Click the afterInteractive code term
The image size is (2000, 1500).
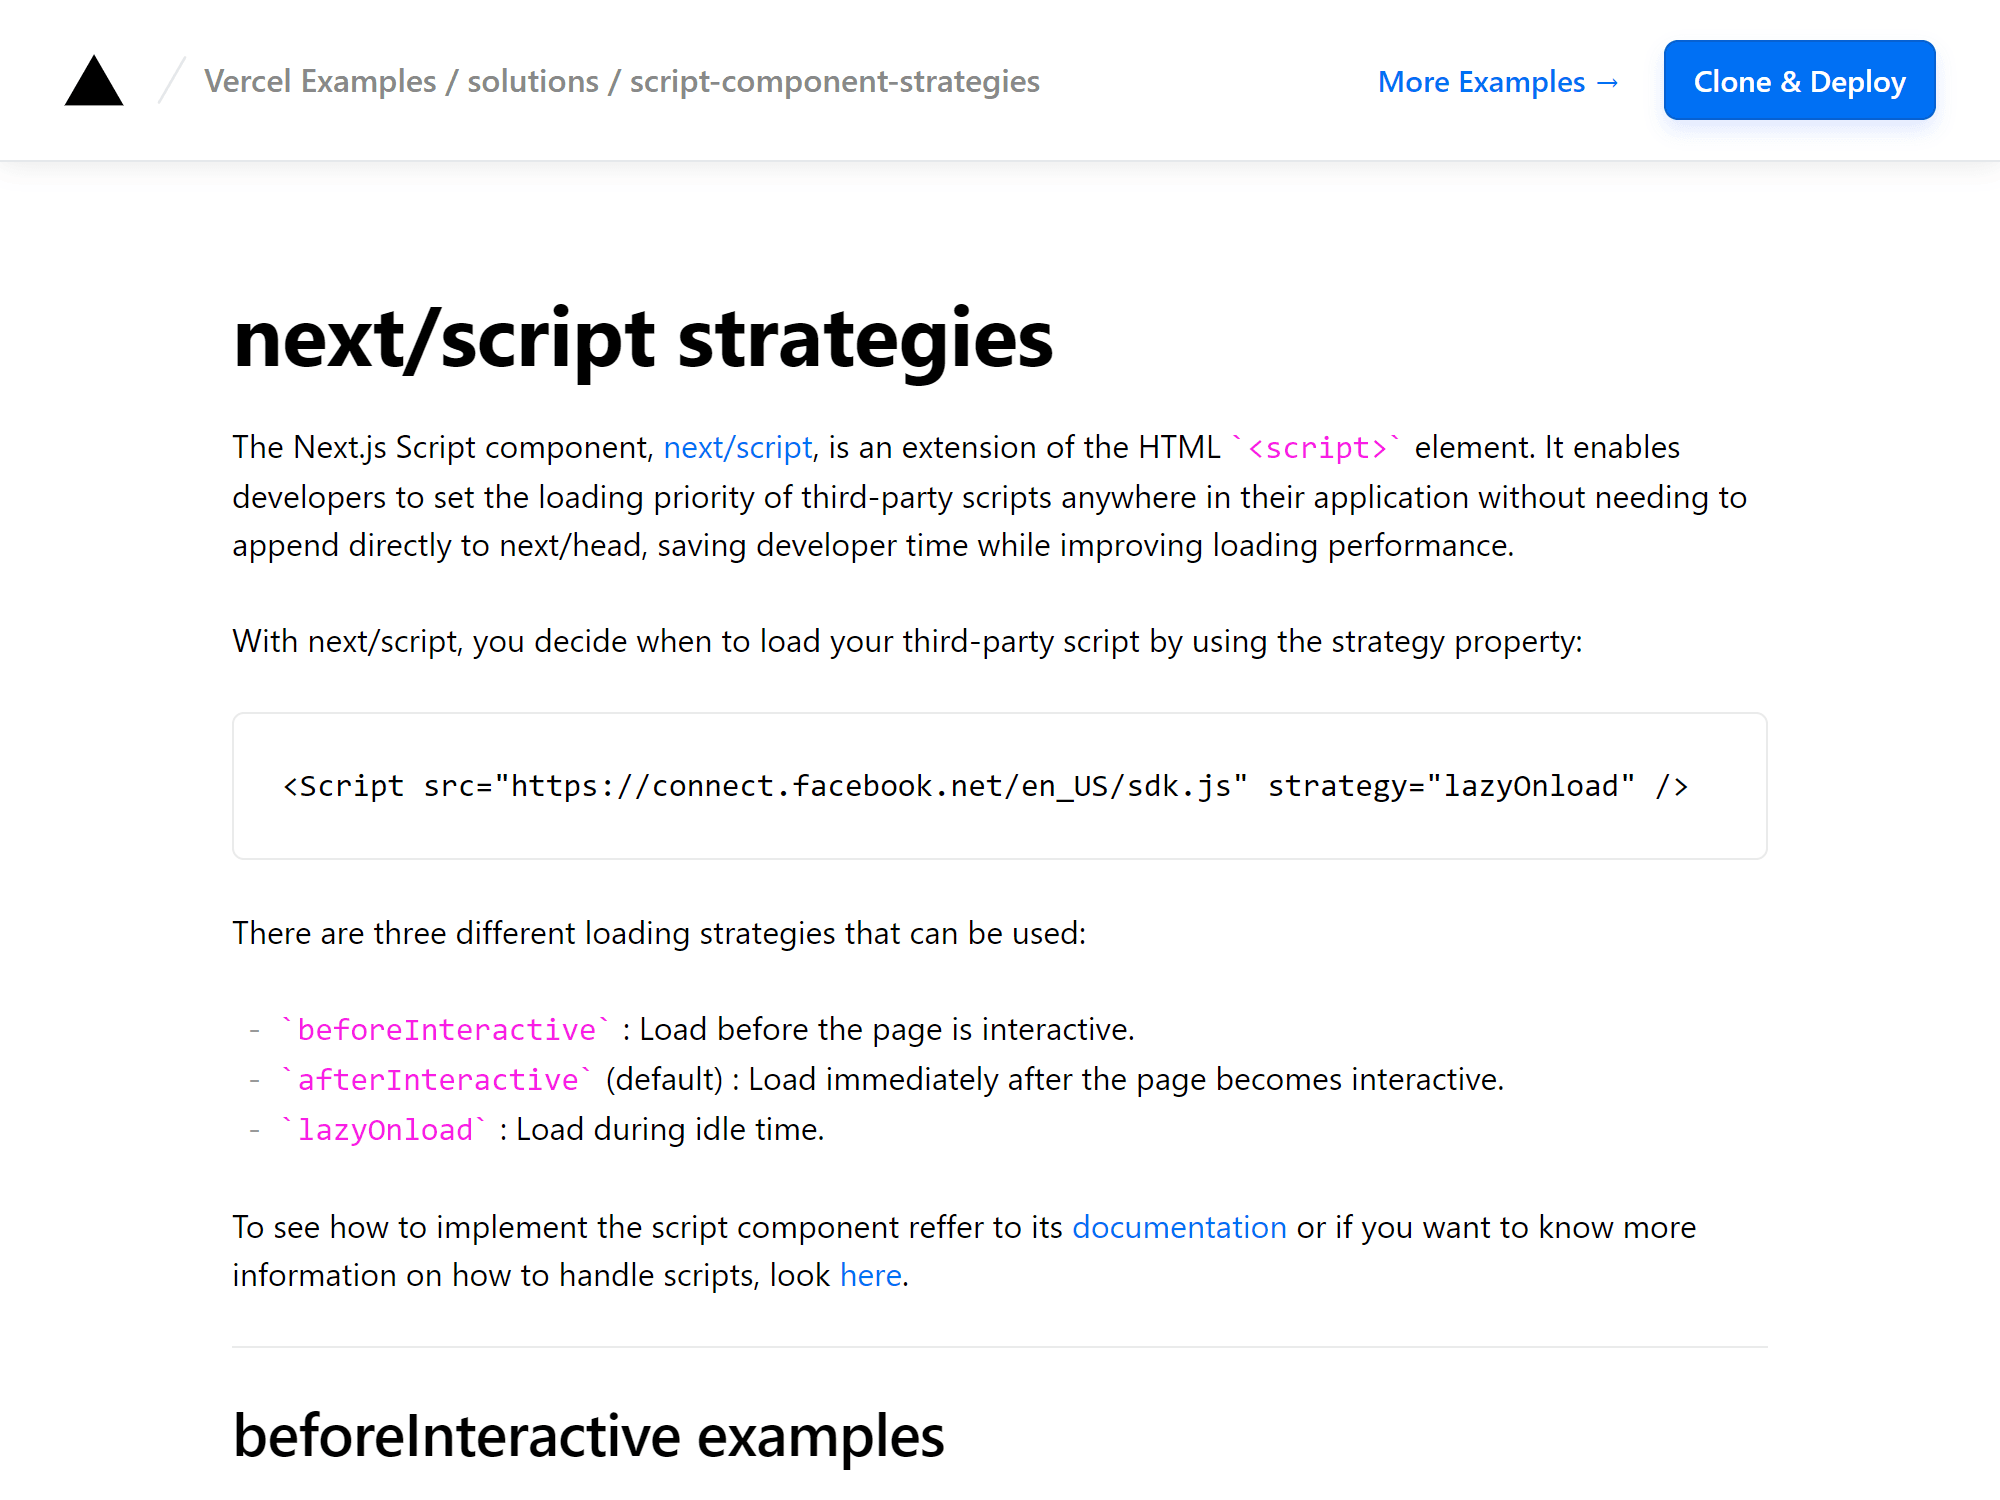point(434,1079)
